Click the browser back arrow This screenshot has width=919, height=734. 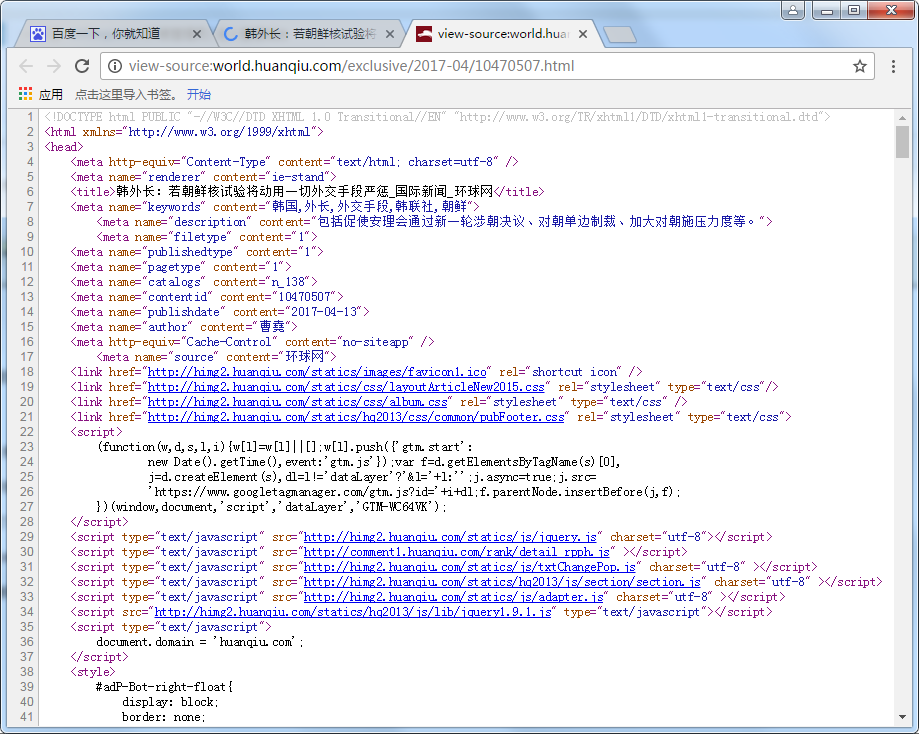[x=26, y=66]
